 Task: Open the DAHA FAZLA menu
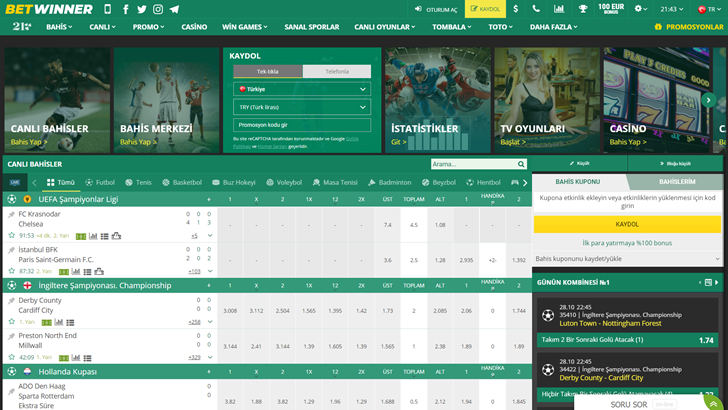[553, 27]
